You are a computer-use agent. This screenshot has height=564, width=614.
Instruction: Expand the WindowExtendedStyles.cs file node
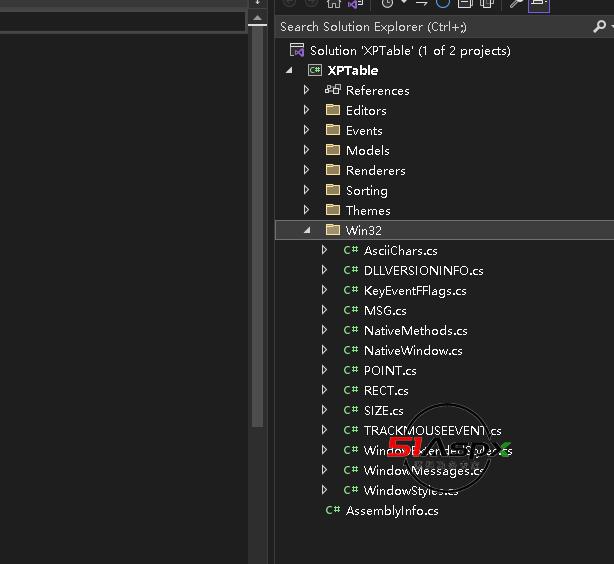[324, 450]
